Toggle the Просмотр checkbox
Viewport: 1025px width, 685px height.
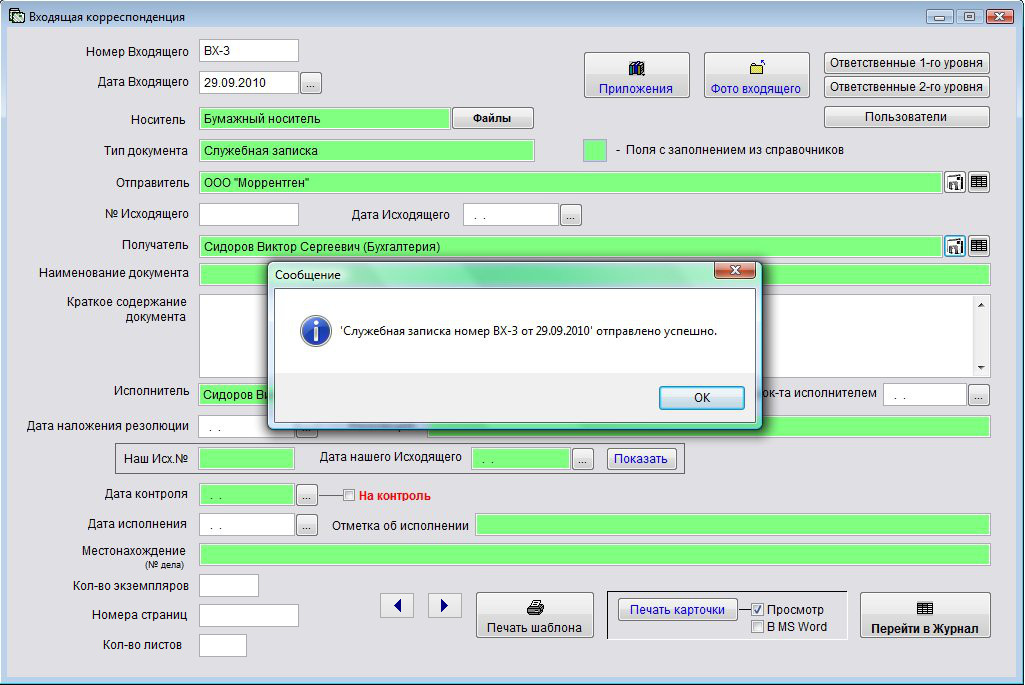click(x=757, y=609)
